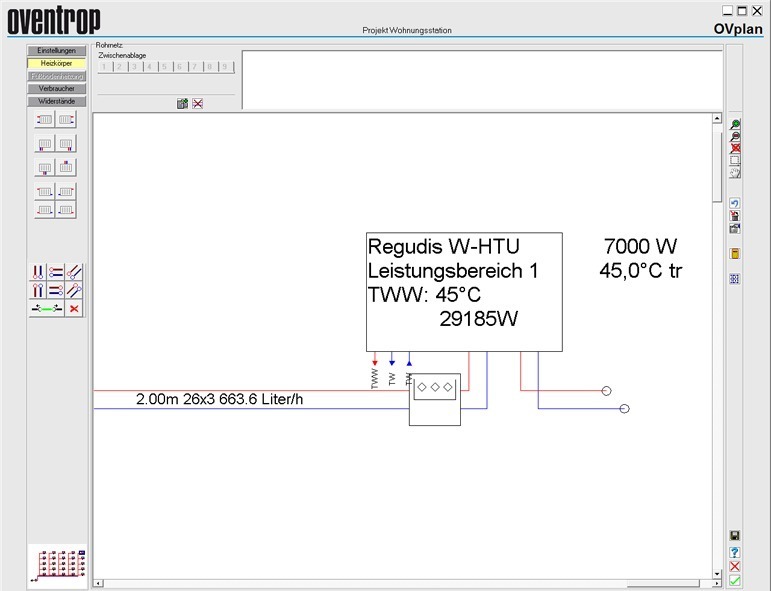Click vertical scrollbar down arrow

coord(717,574)
